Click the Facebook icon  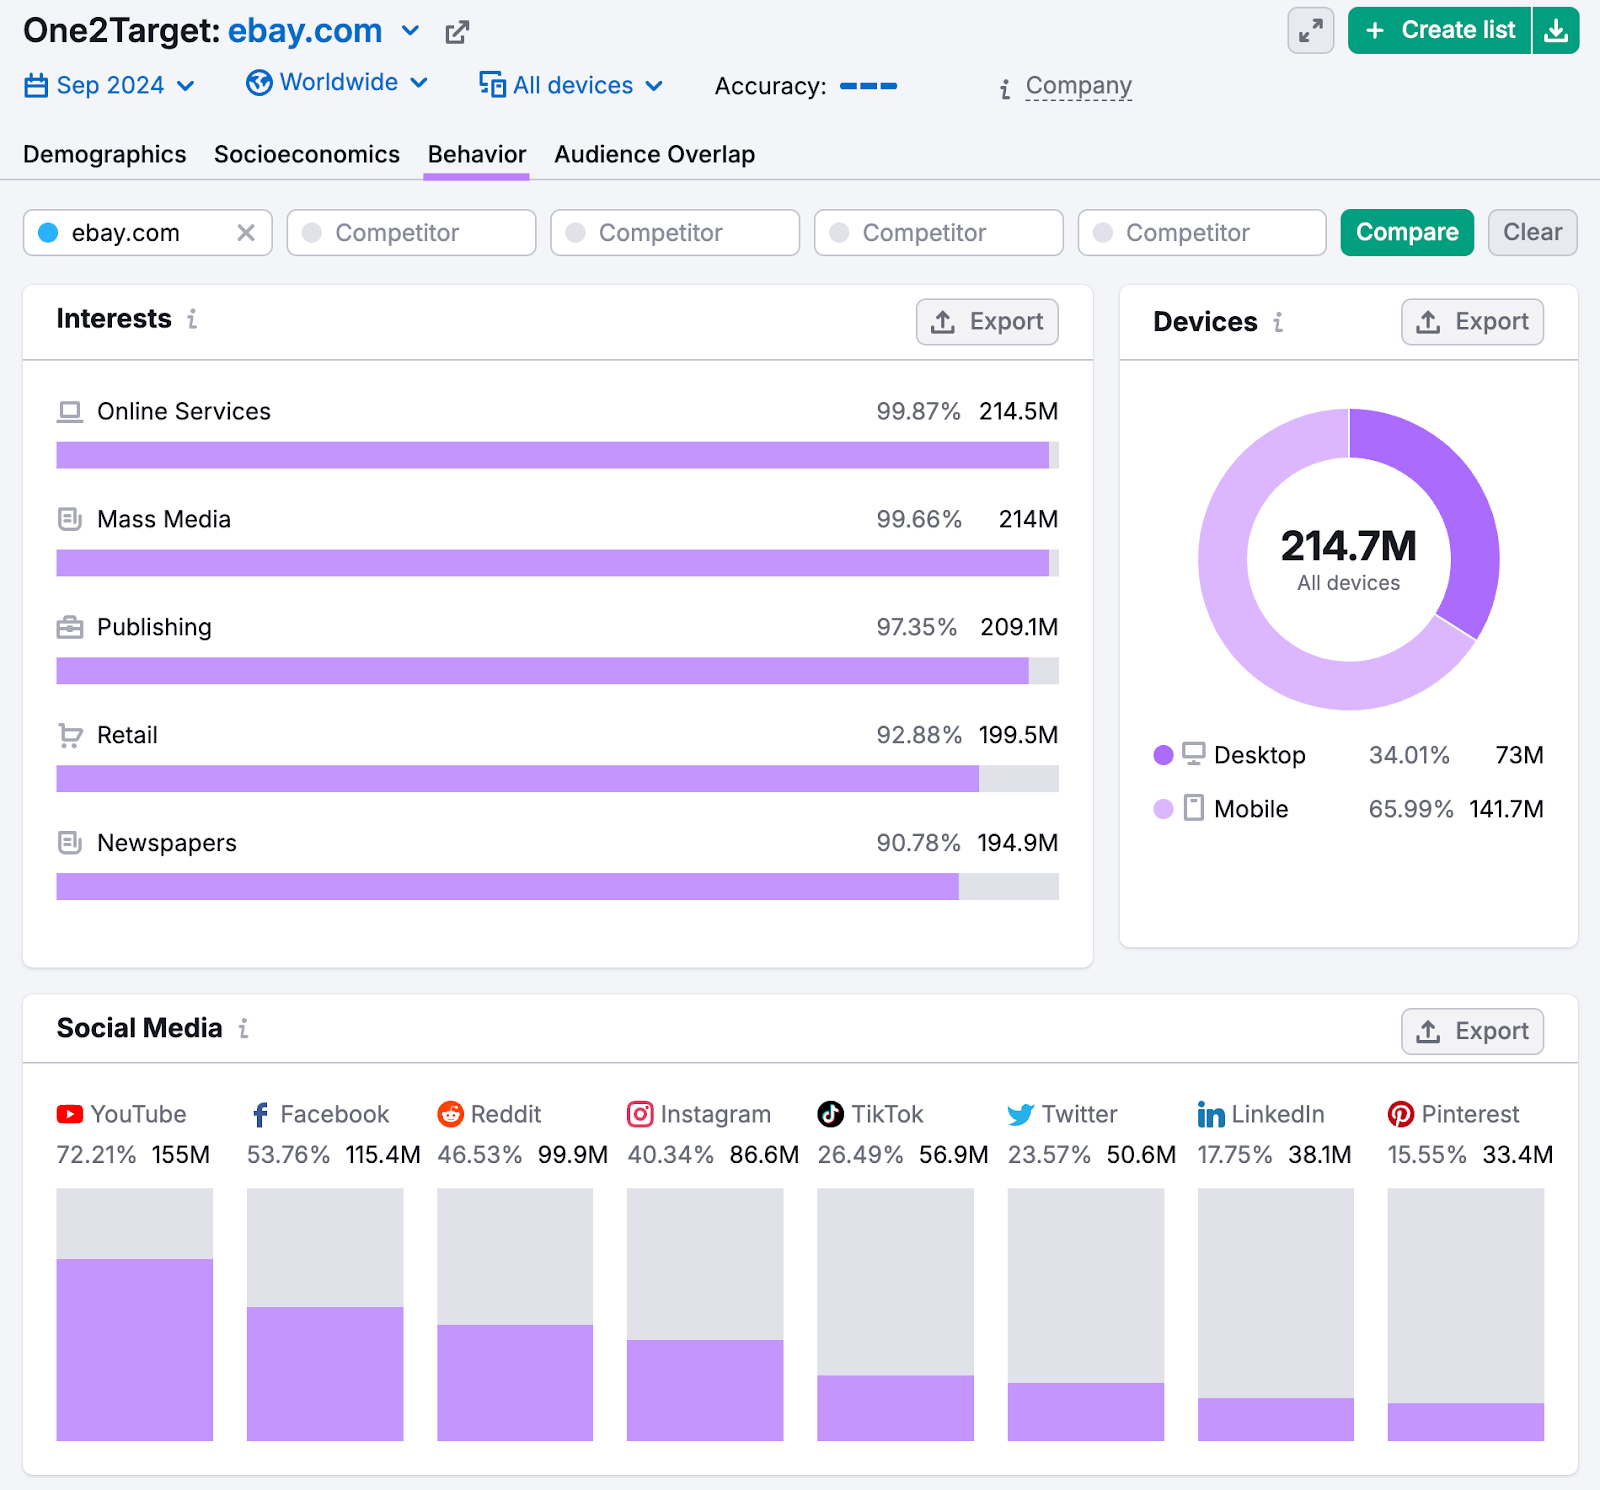tap(259, 1114)
